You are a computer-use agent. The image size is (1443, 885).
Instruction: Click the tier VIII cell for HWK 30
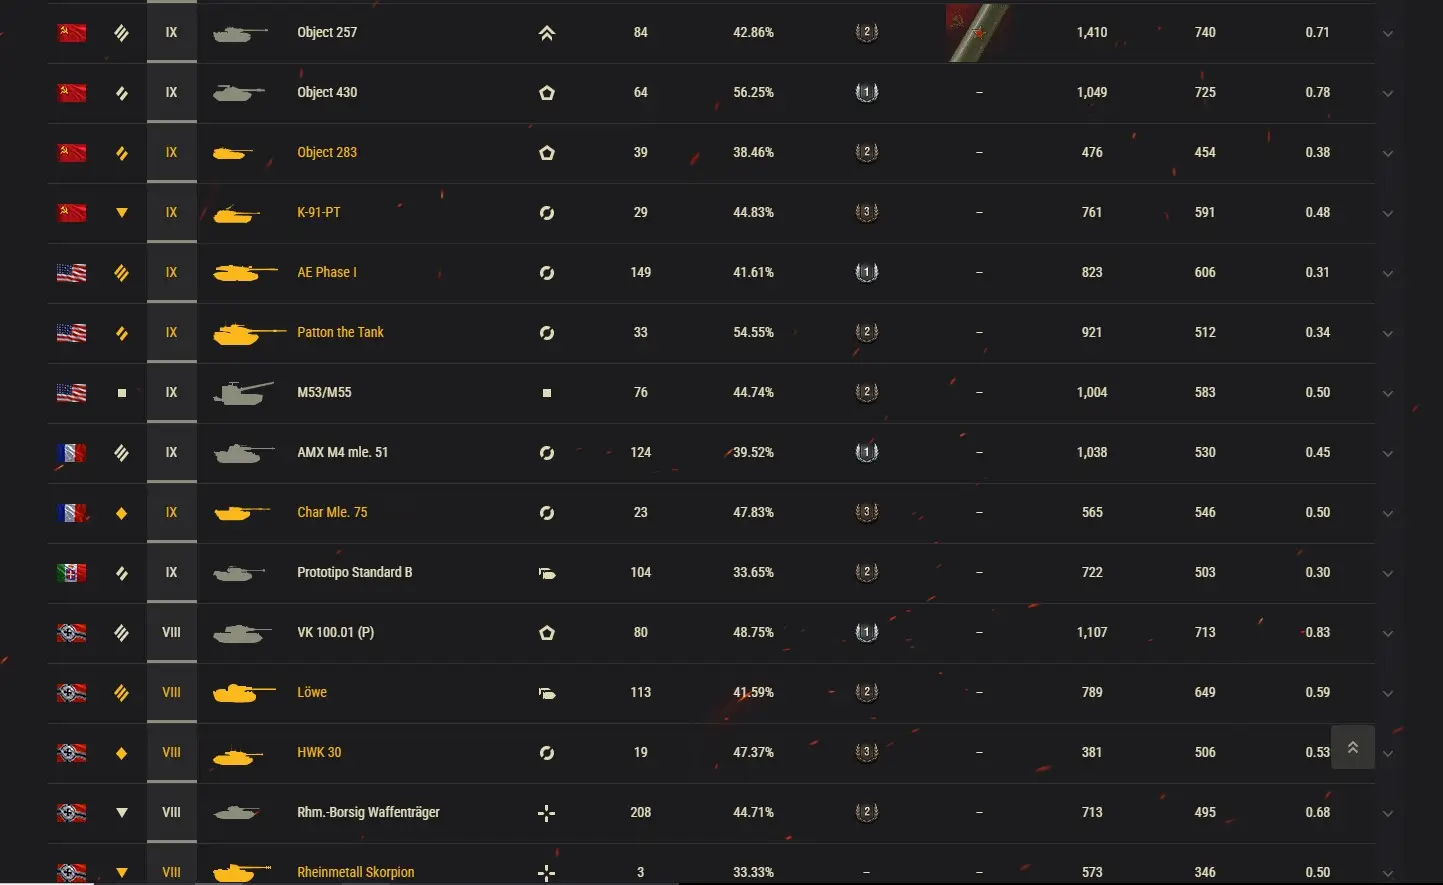(171, 752)
